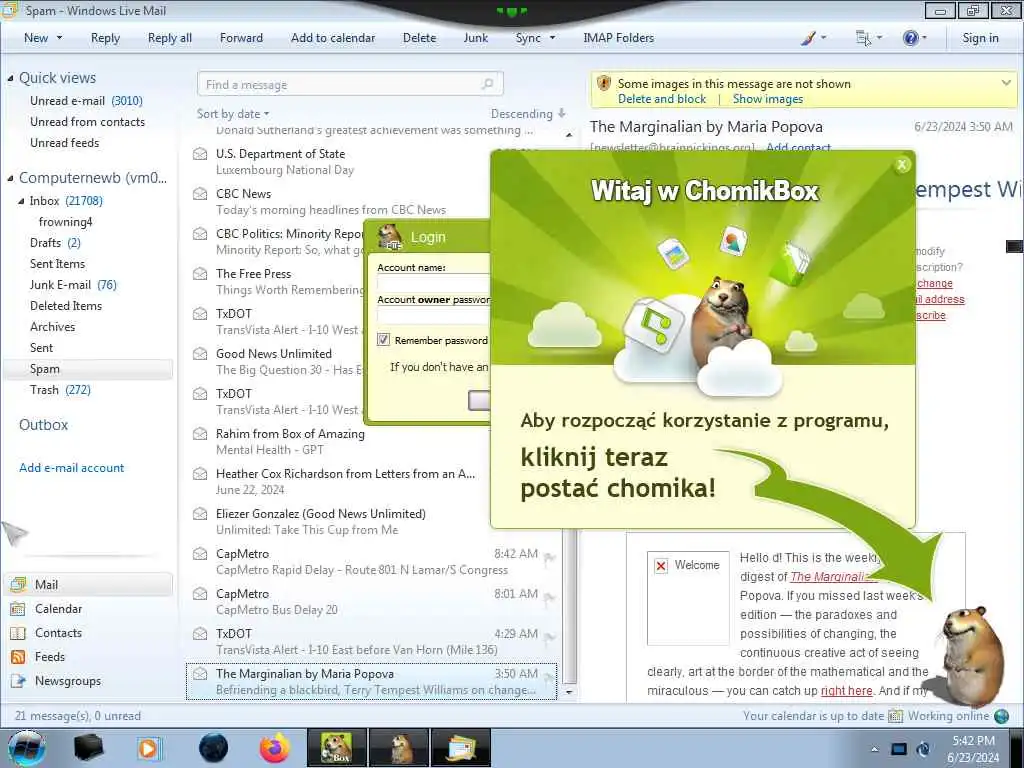Click the Sign in button
The height and width of the screenshot is (768, 1024).
pos(980,38)
